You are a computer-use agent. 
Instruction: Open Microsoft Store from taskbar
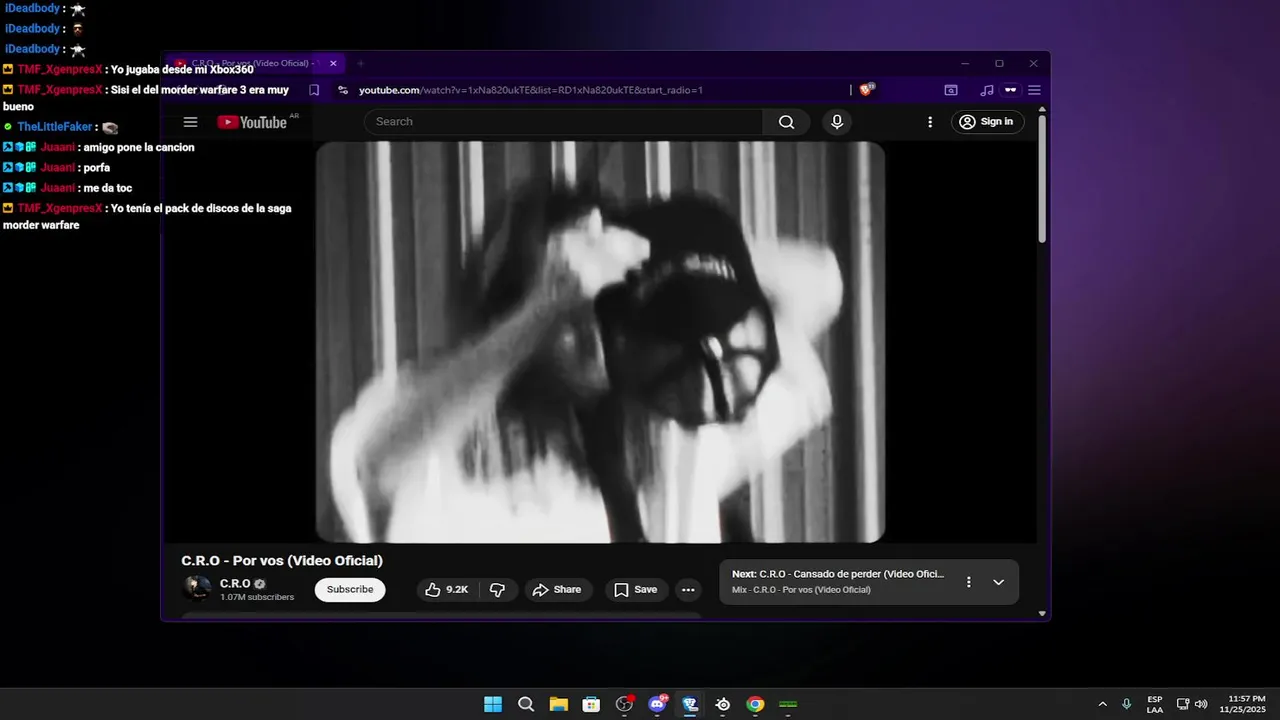coord(591,704)
